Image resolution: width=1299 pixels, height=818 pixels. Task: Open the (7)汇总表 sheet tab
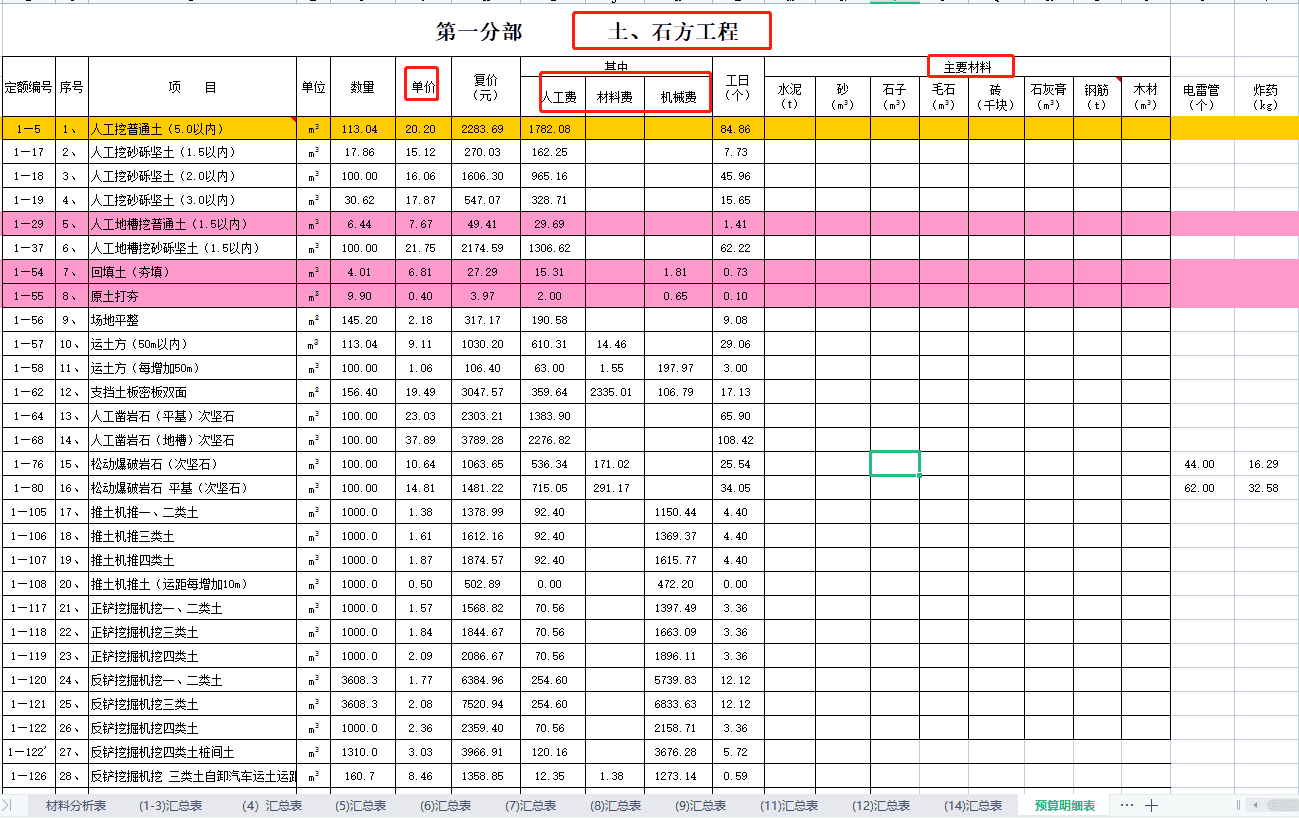(x=530, y=805)
